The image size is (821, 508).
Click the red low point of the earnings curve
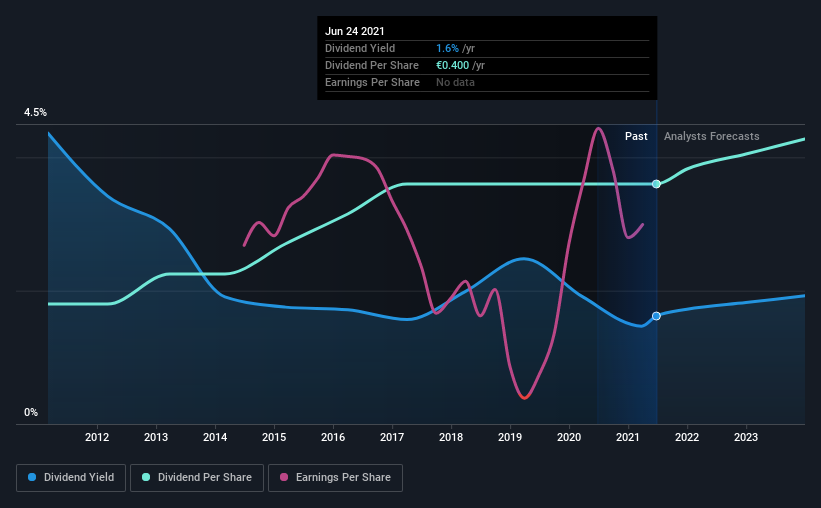pos(524,397)
